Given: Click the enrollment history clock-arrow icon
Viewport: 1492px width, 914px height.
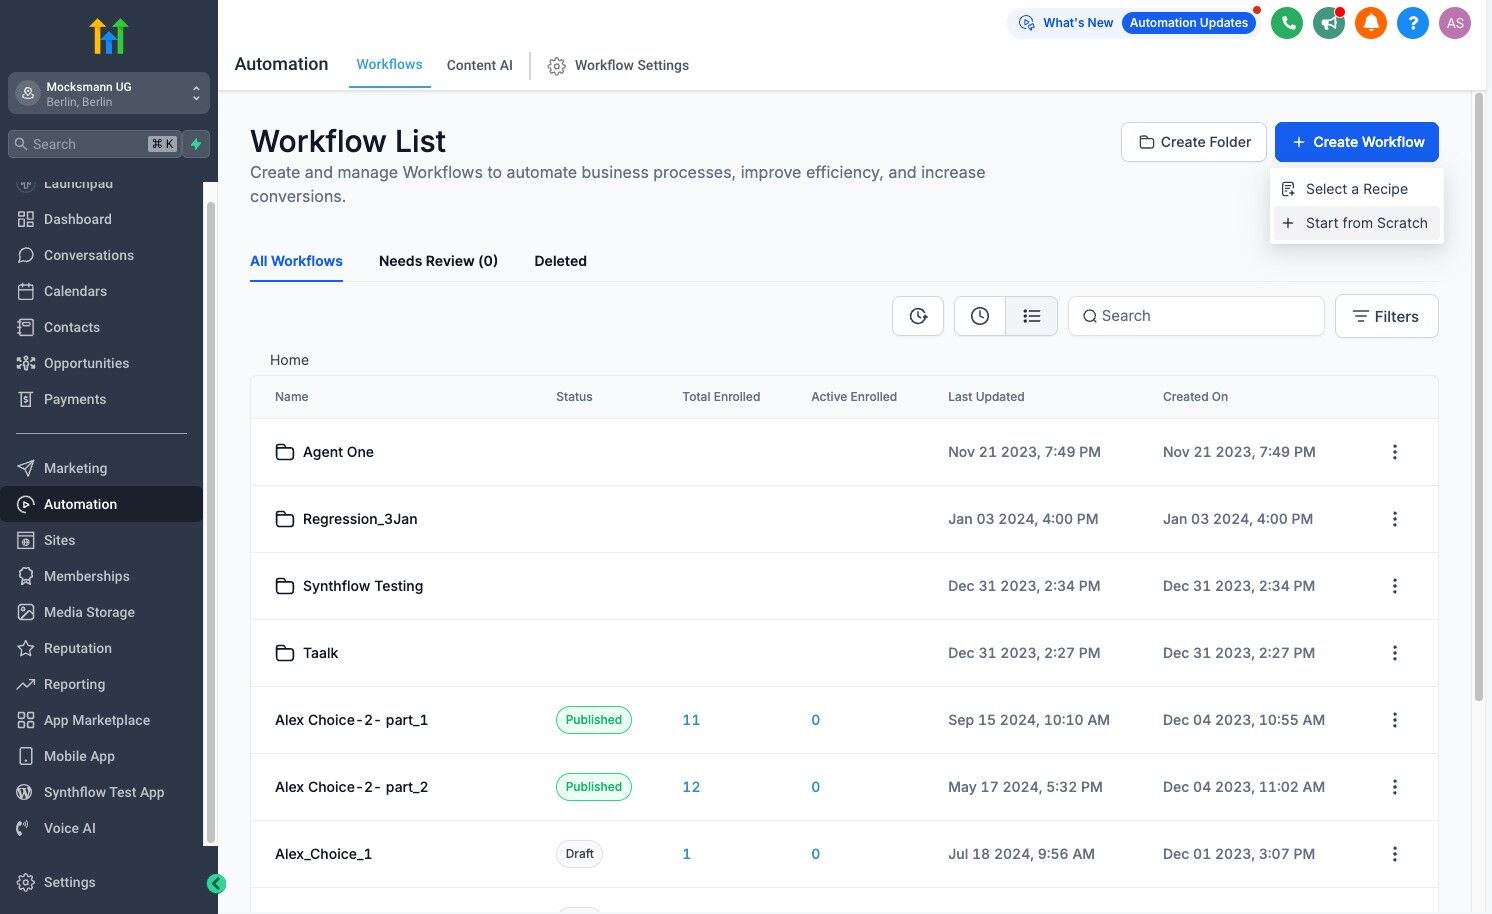Looking at the screenshot, I should (918, 316).
